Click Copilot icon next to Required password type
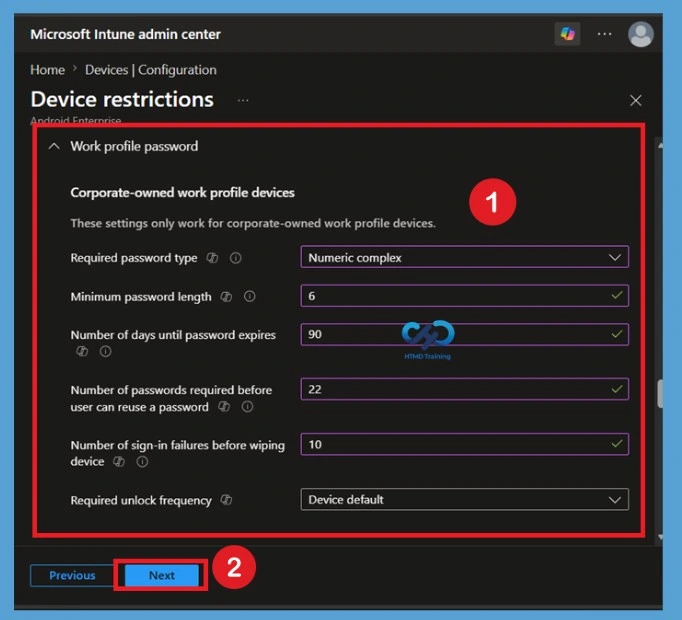Viewport: 682px width, 620px height. pyautogui.click(x=212, y=258)
